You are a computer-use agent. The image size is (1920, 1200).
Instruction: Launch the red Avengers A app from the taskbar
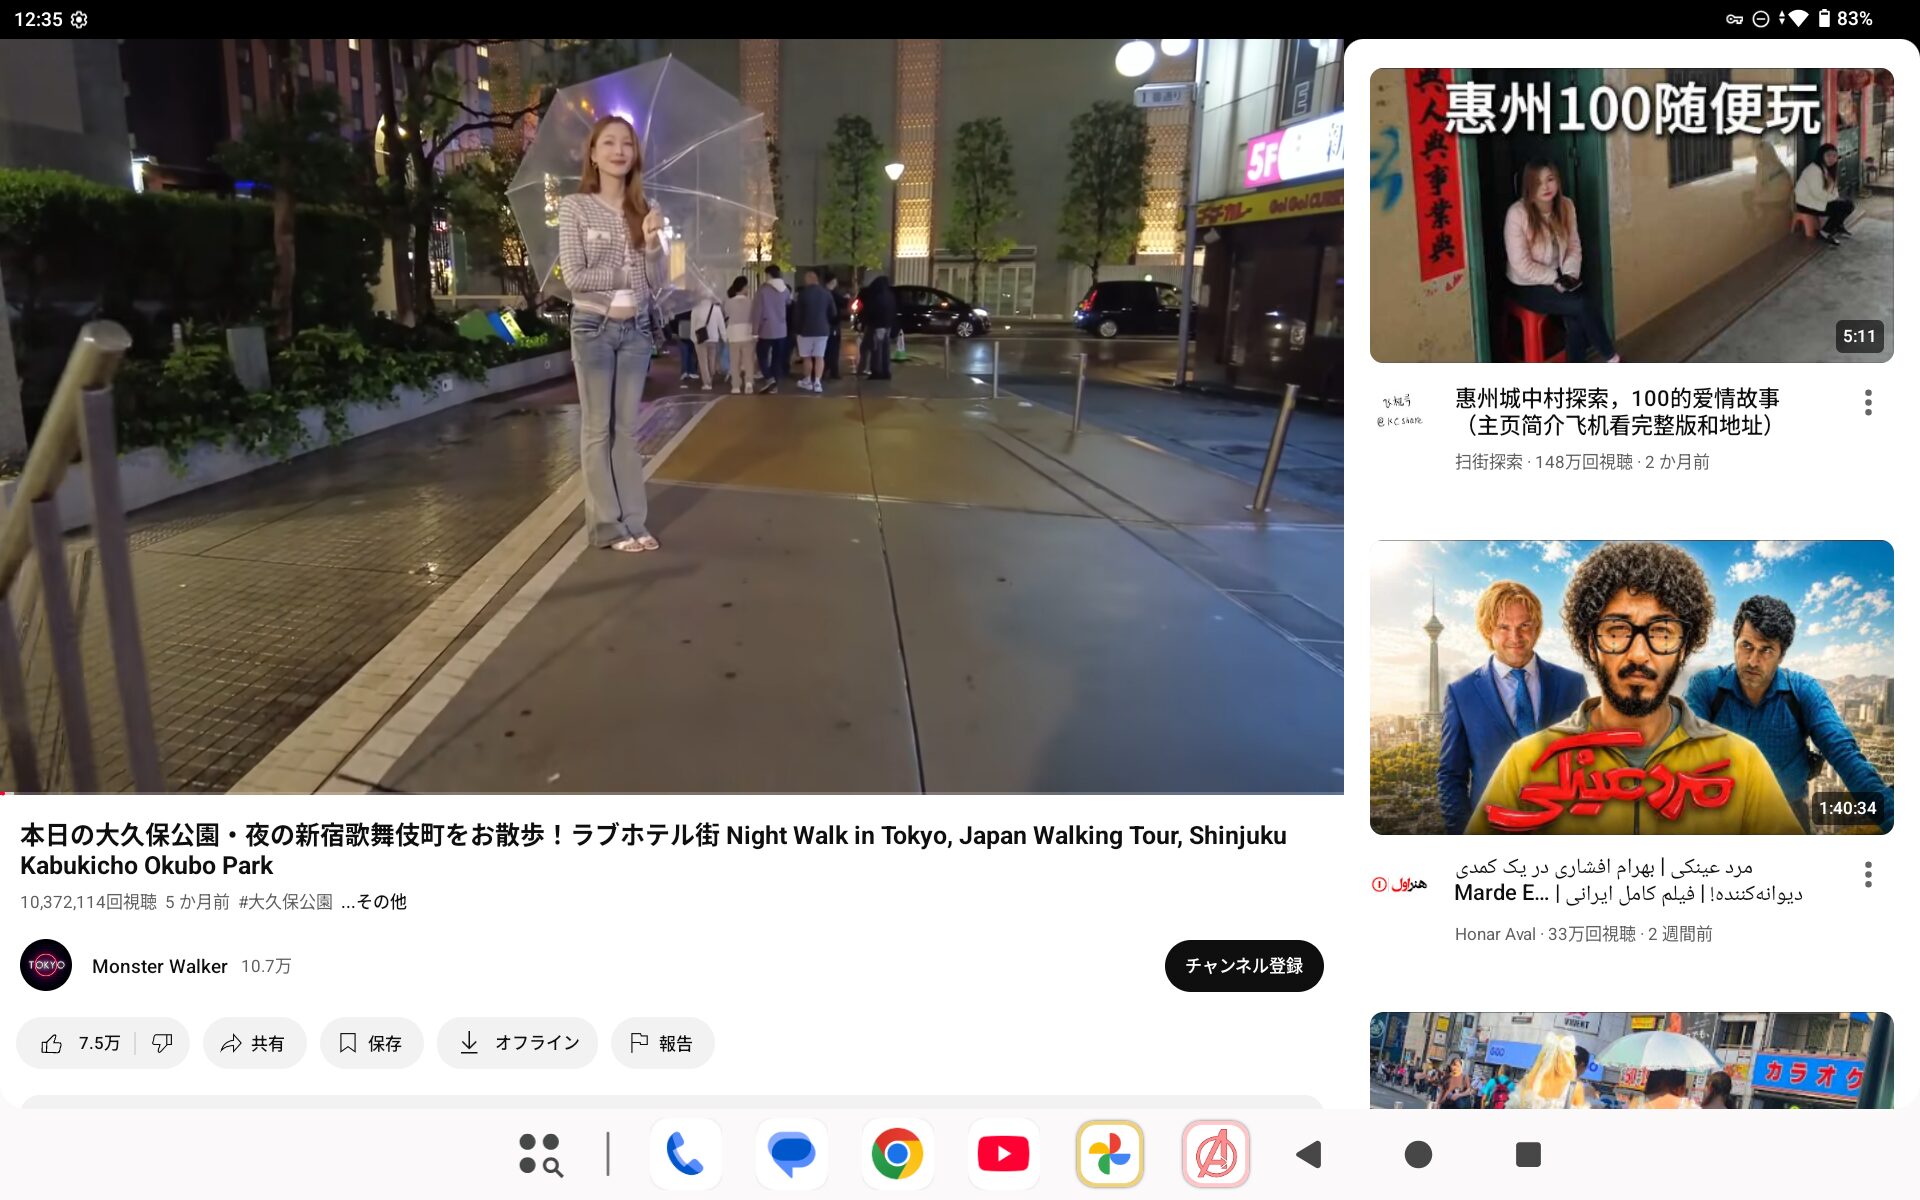1215,1154
